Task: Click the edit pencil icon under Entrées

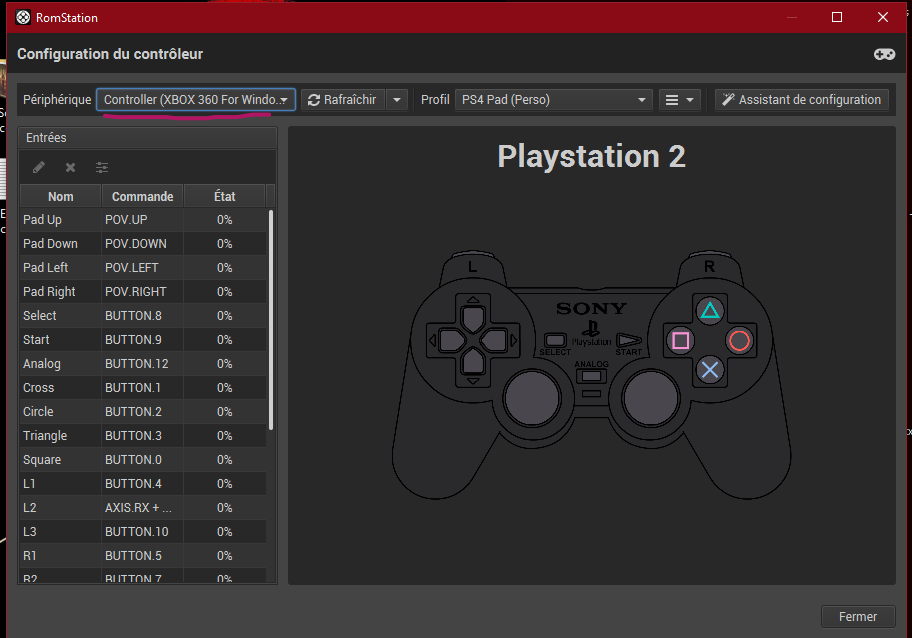Action: pos(39,167)
